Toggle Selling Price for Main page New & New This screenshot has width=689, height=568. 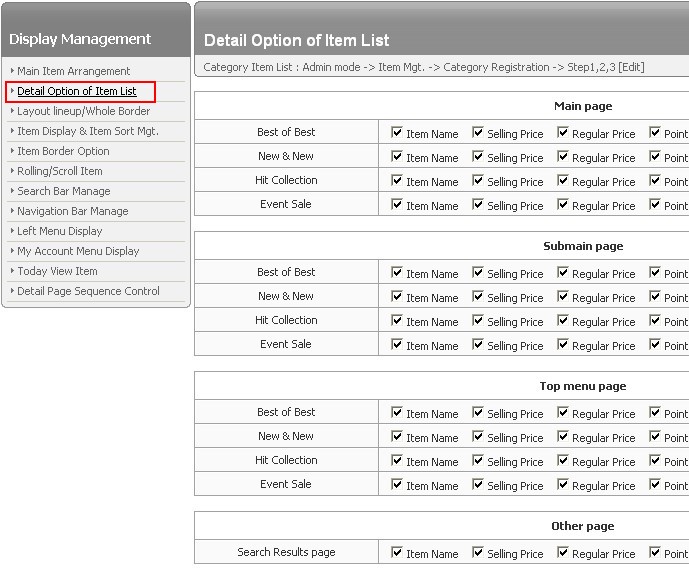[x=478, y=156]
